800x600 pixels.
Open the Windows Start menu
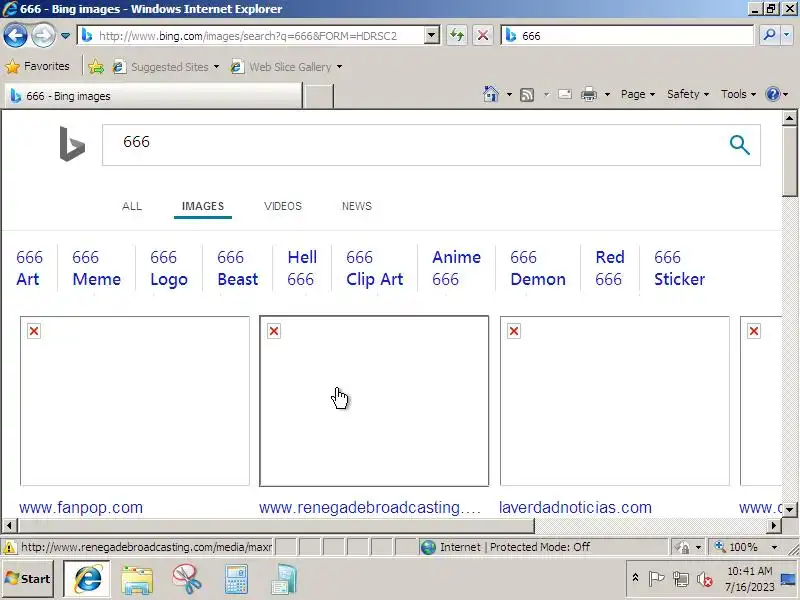28,579
